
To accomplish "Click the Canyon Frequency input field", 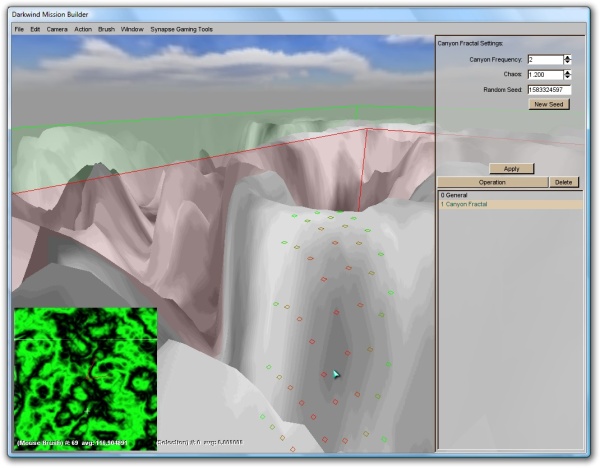I will pyautogui.click(x=544, y=60).
